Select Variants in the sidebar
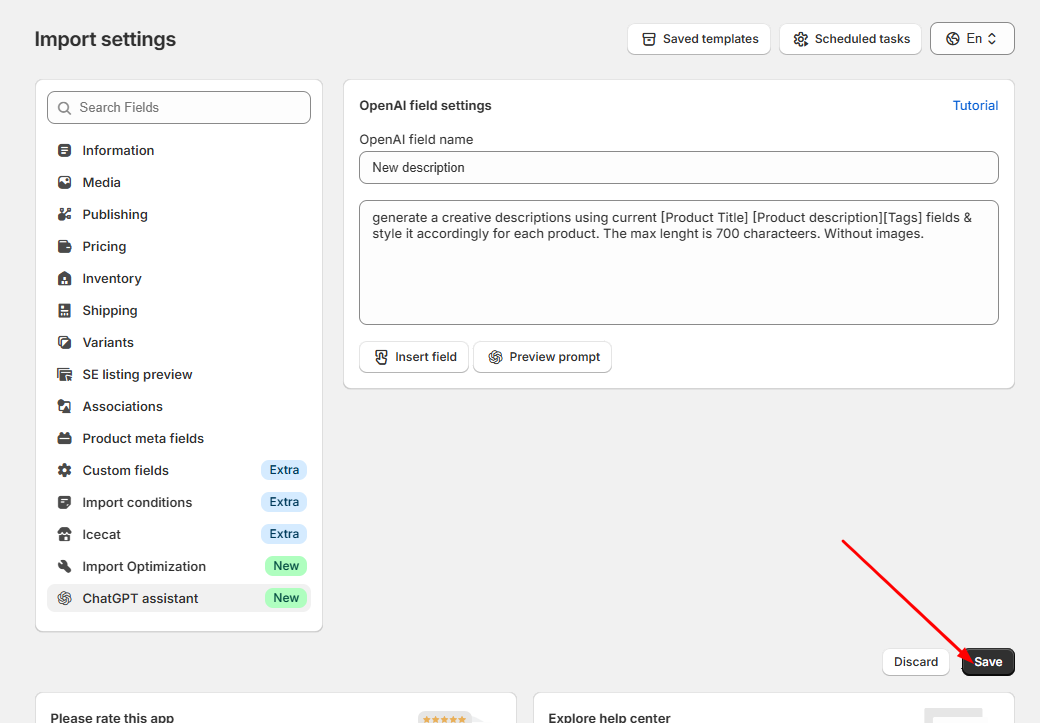 179,342
